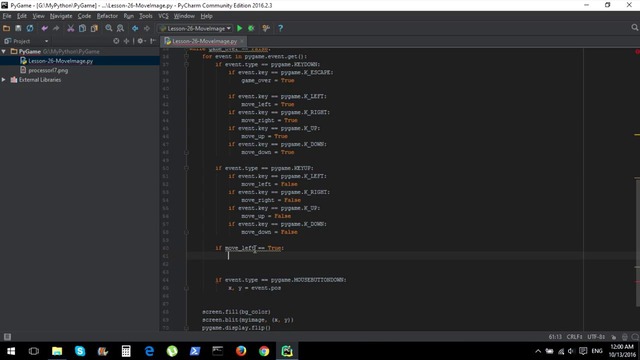
Task: Click the 61:13 cursor position indicator
Action: click(555, 337)
